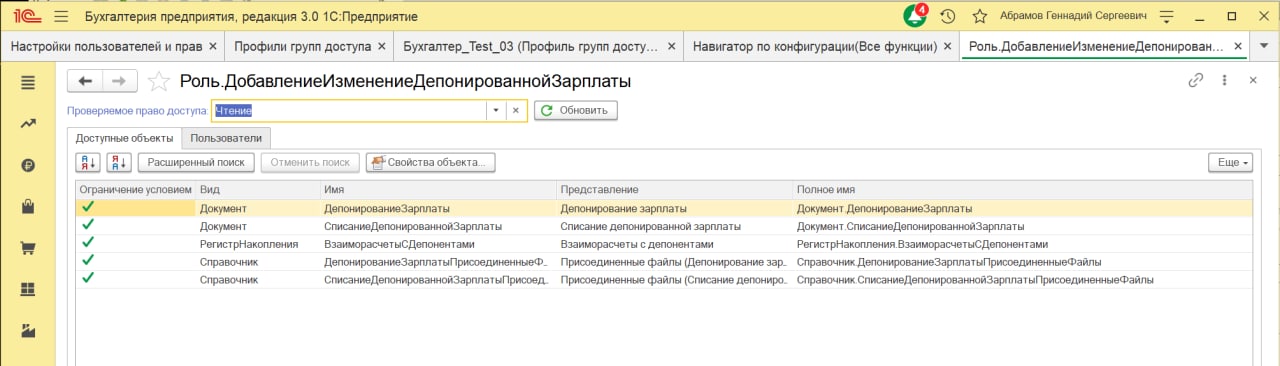Open favorites star in title bar
The height and width of the screenshot is (366, 1280).
tap(979, 16)
